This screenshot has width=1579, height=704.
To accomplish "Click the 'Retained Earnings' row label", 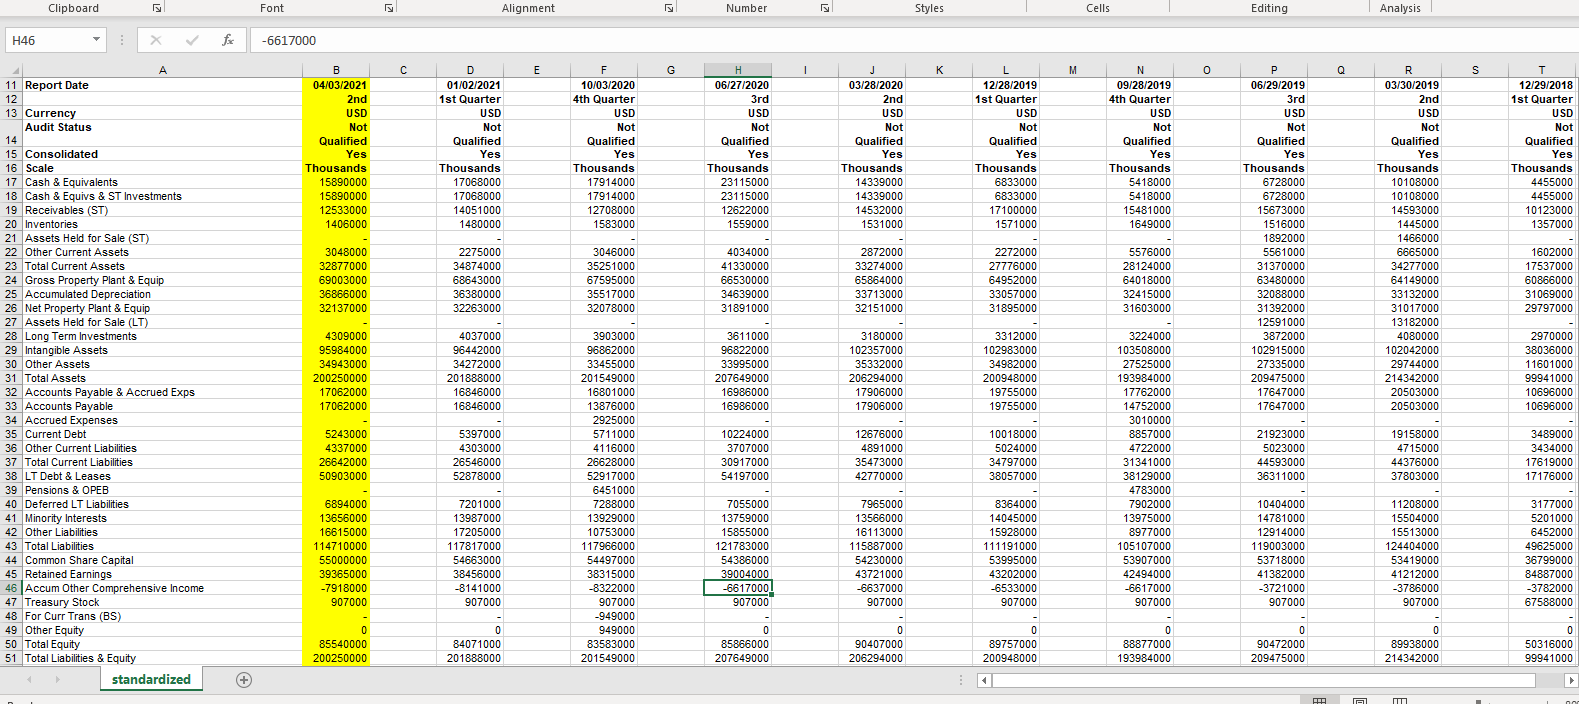I will [x=68, y=574].
